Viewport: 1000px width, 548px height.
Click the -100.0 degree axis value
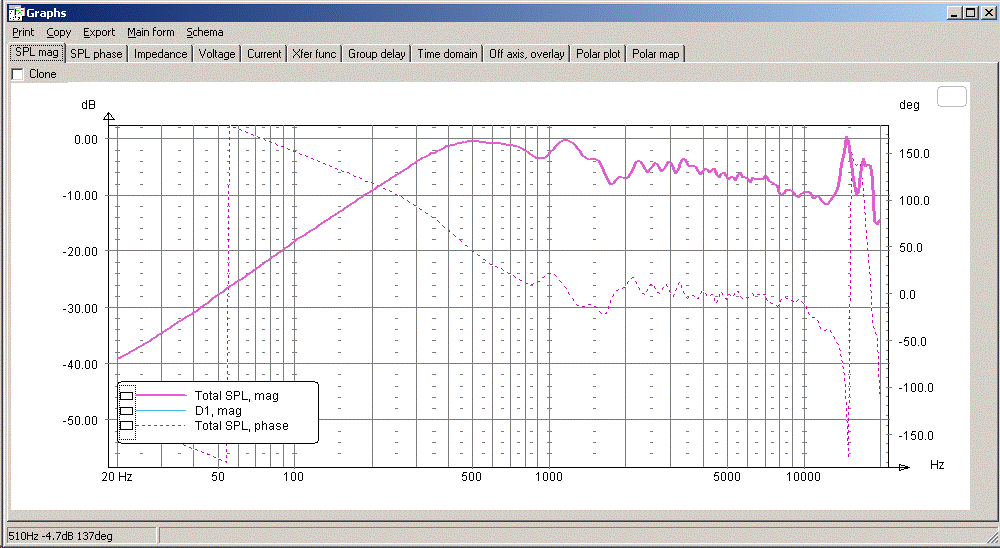coord(916,388)
